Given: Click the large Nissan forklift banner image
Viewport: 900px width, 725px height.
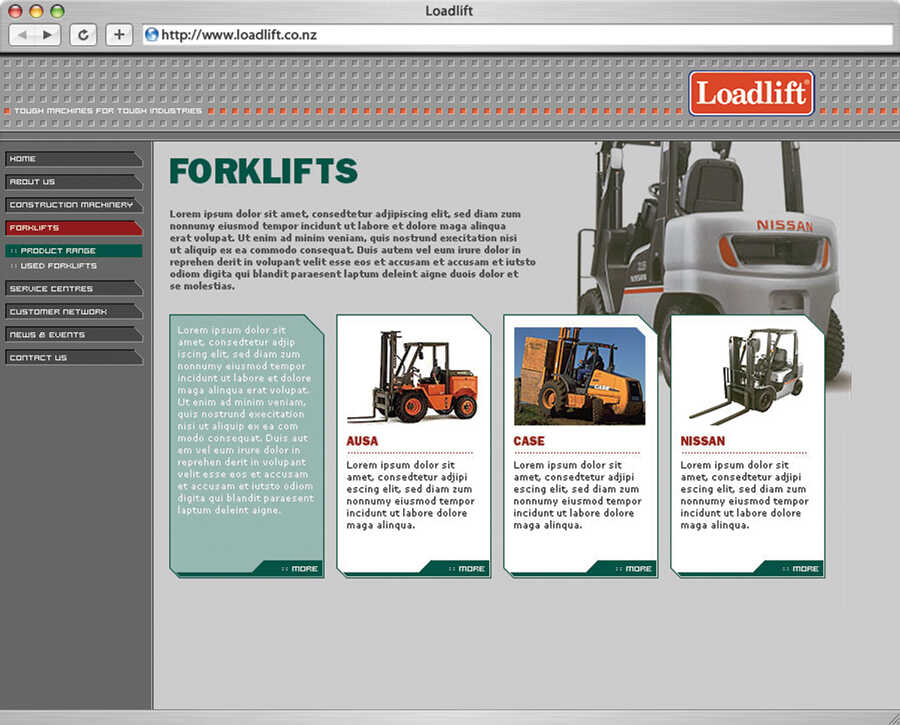Looking at the screenshot, I should coord(712,230).
